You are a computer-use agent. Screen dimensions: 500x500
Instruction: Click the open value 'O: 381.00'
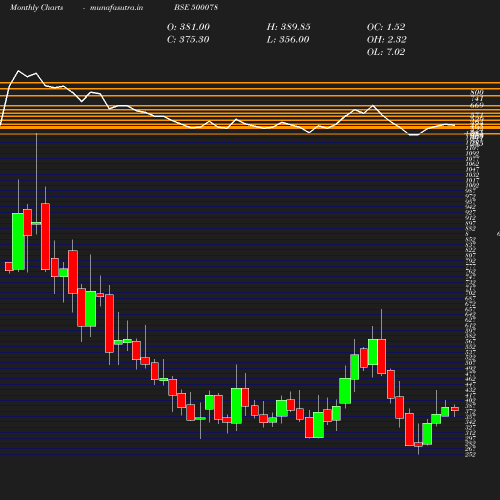coord(188,27)
